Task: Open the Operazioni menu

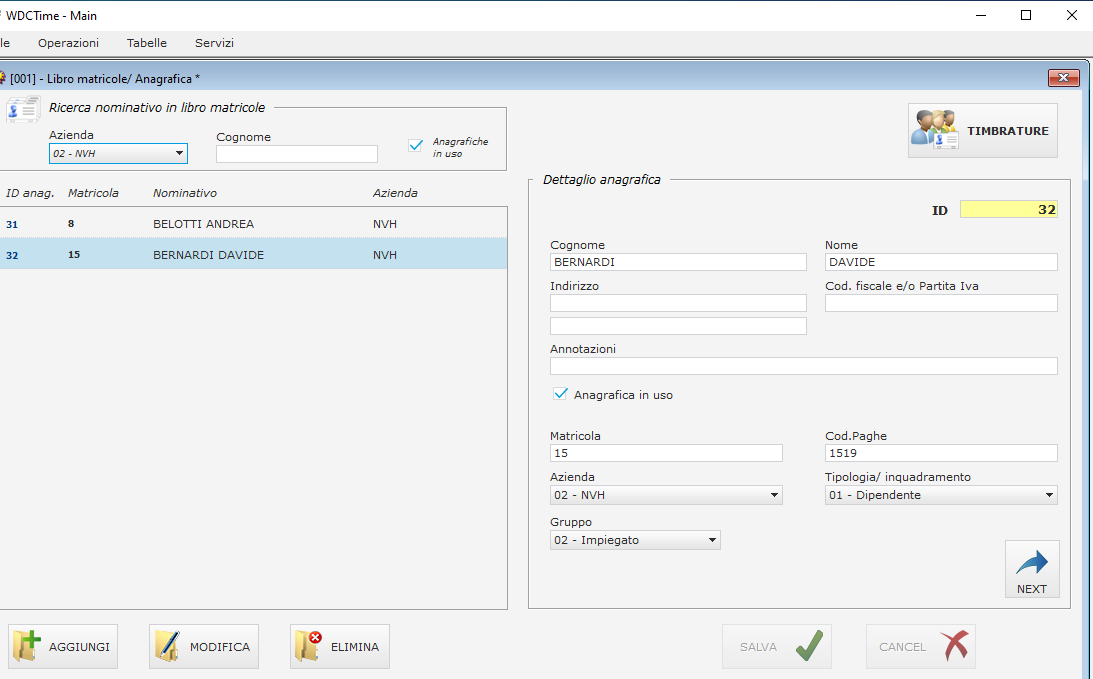Action: [x=68, y=43]
